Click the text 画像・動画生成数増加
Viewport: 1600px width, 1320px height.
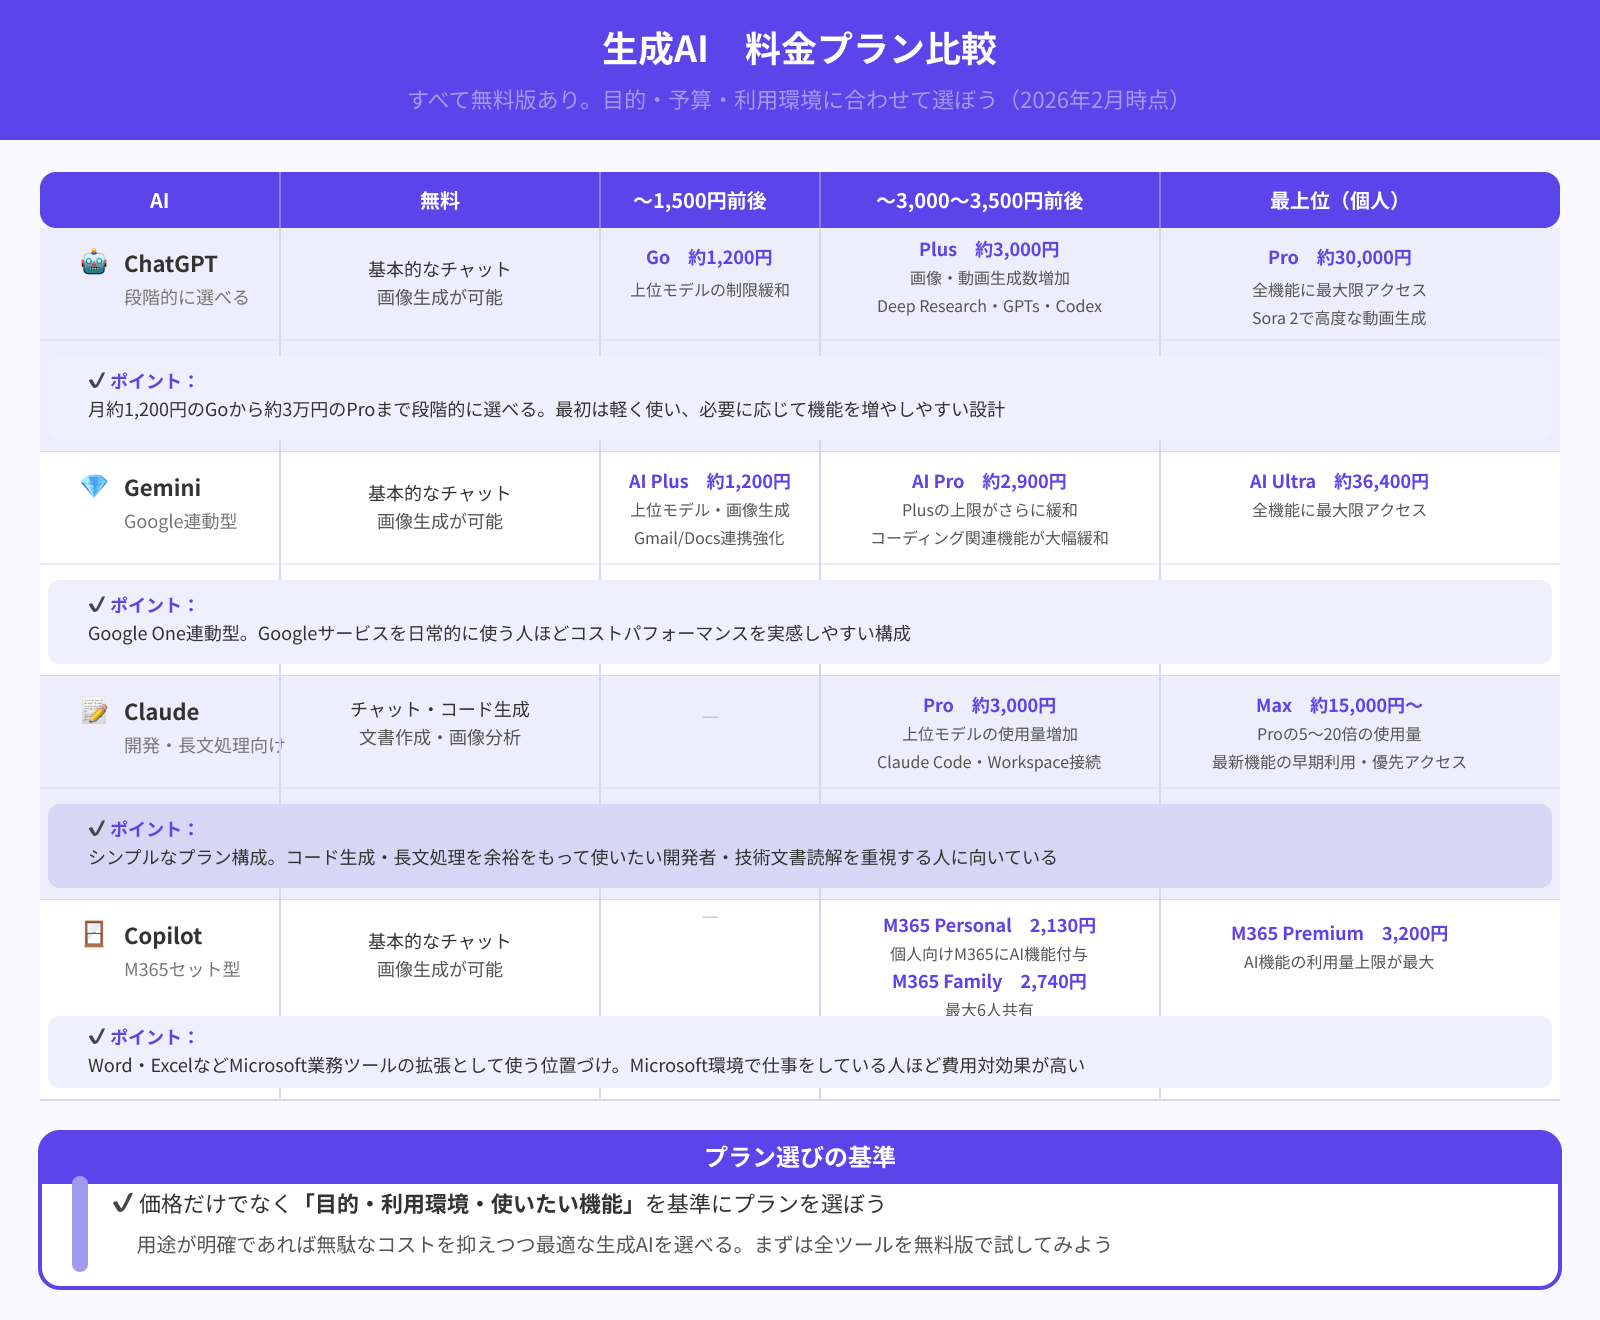click(x=989, y=278)
